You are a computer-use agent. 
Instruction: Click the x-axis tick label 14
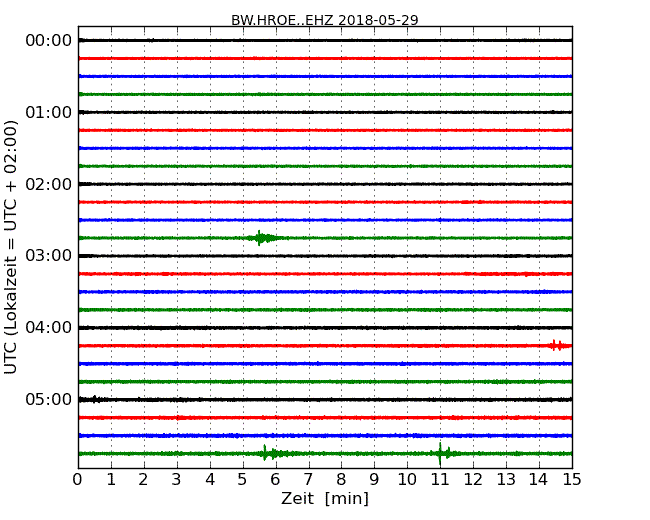539,480
